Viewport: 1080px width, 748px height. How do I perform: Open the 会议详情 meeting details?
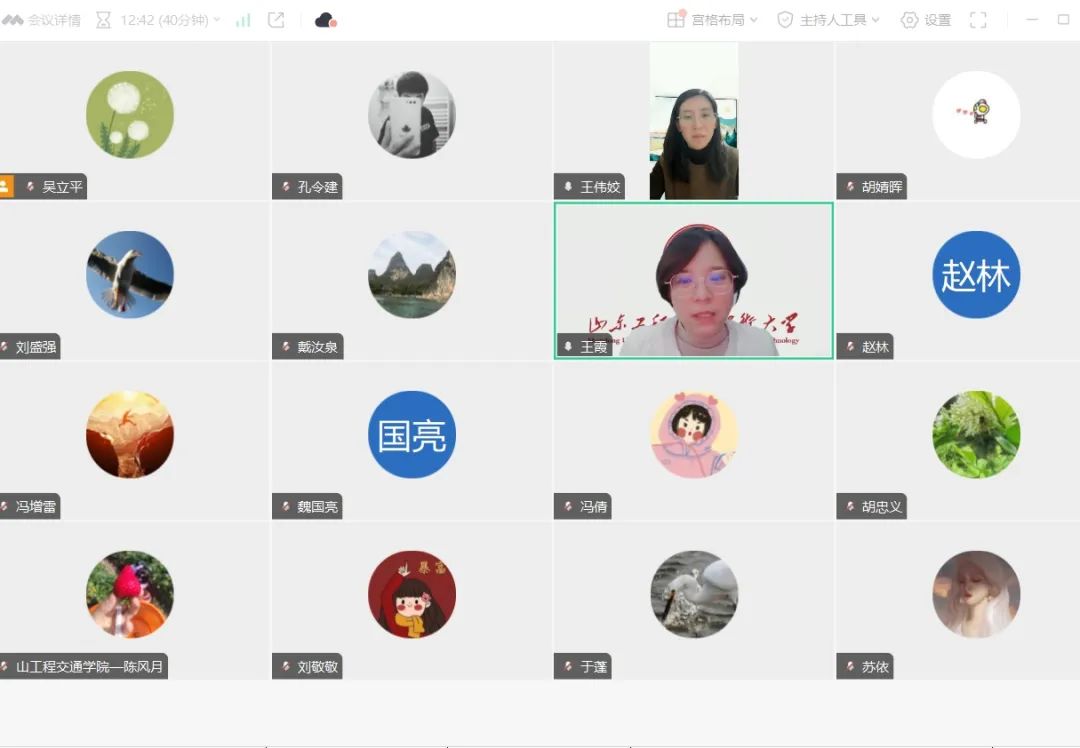pyautogui.click(x=42, y=20)
